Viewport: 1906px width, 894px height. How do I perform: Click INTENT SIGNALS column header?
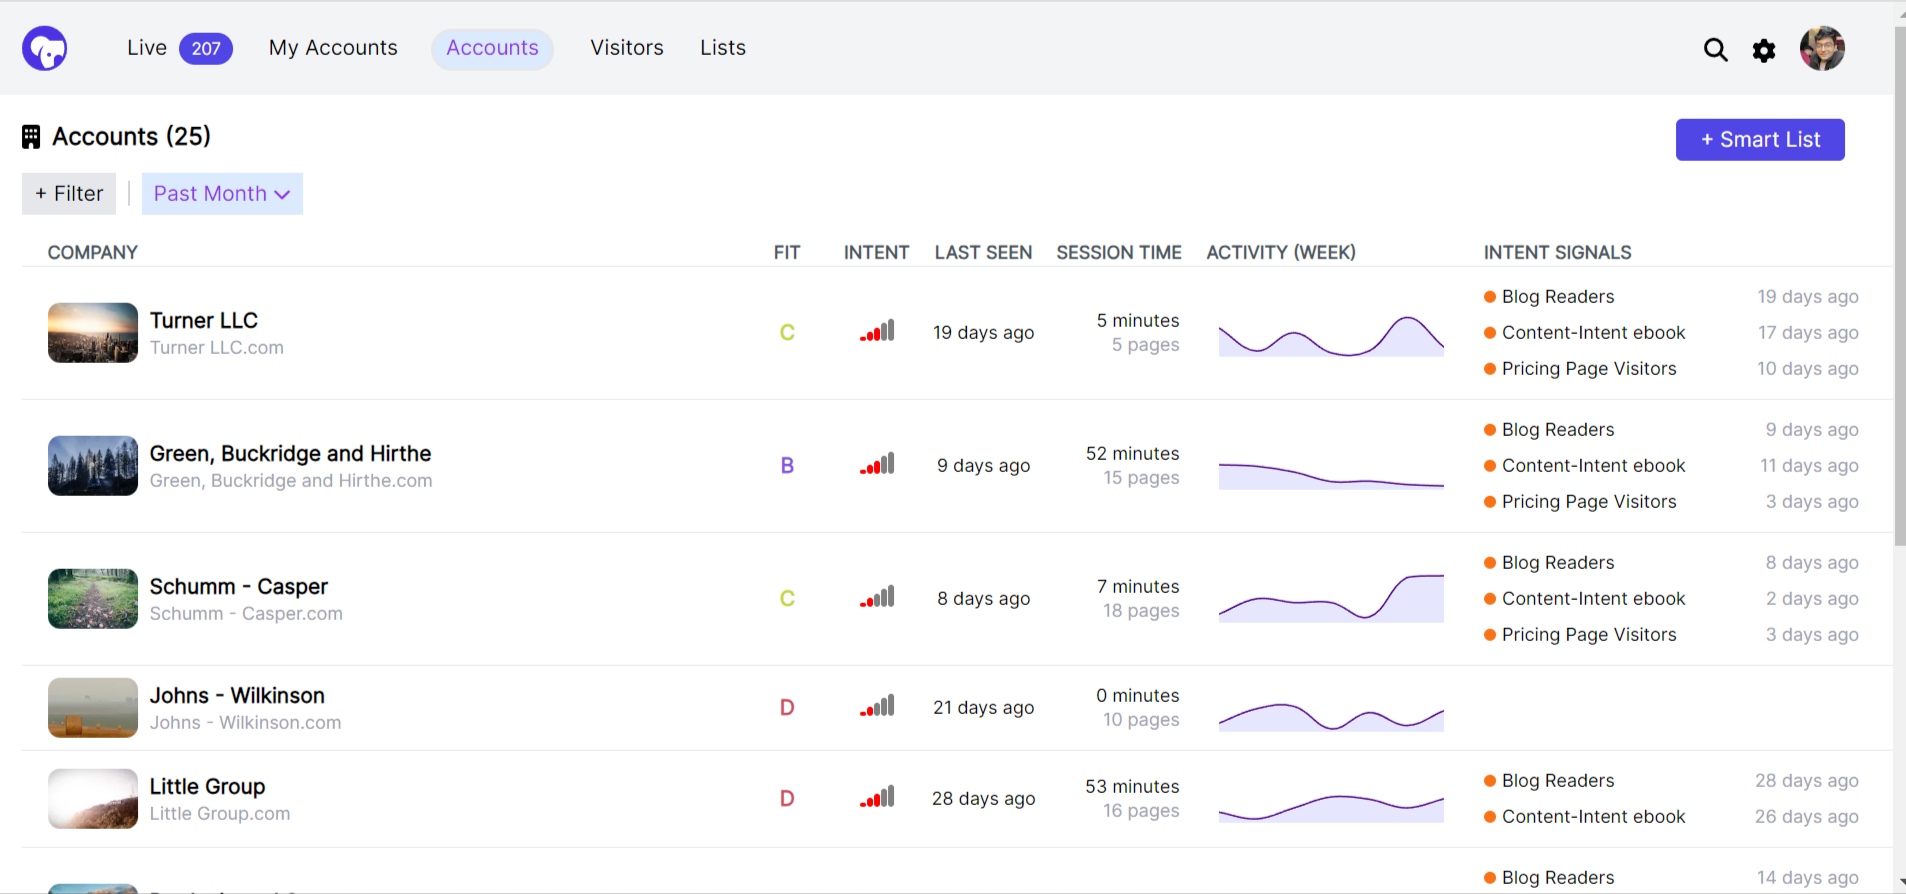pyautogui.click(x=1557, y=253)
